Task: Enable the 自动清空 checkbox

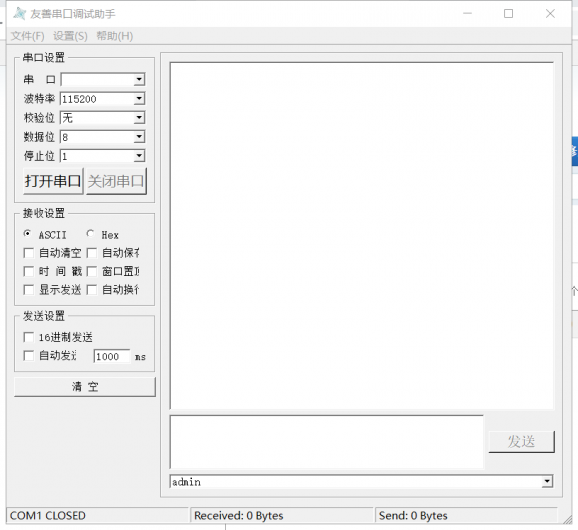Action: pos(28,253)
